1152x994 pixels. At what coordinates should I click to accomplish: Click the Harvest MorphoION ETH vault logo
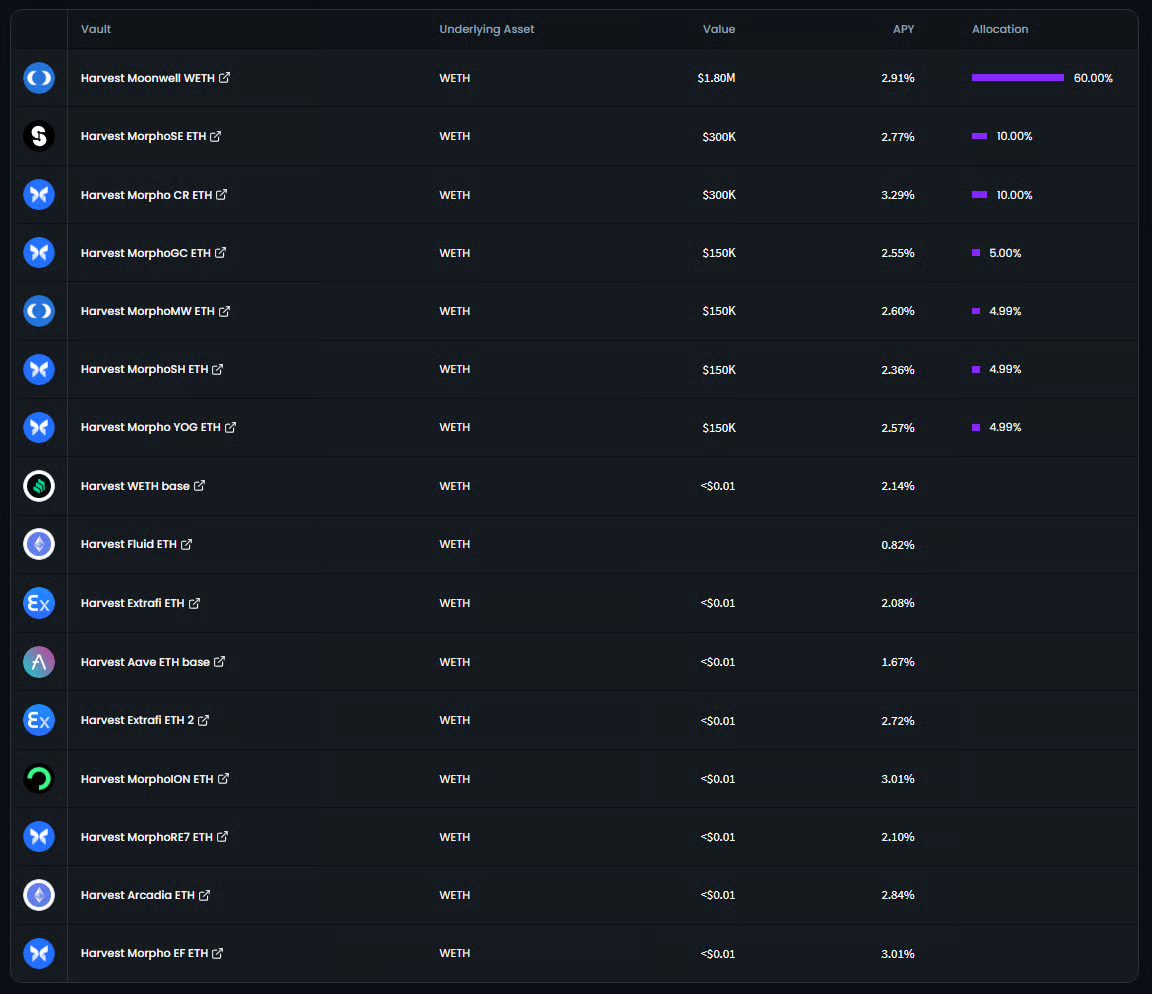click(x=39, y=779)
